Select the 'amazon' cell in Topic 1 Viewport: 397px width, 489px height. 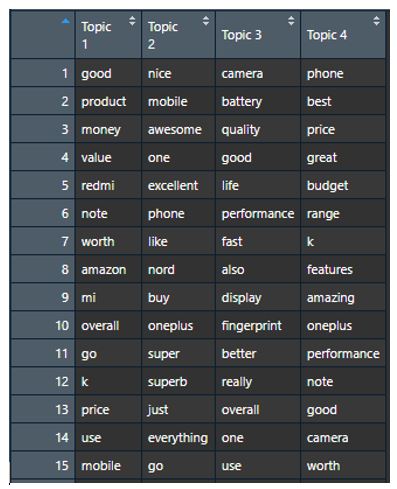(108, 269)
